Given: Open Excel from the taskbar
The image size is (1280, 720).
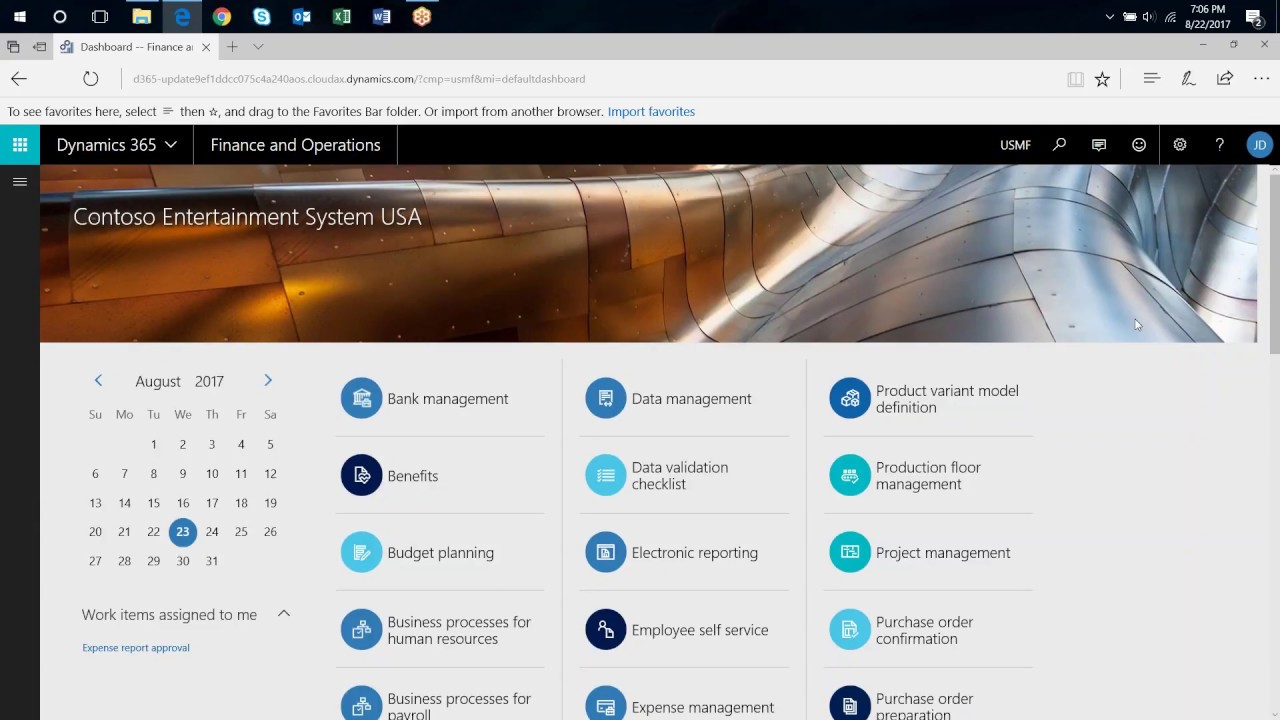Looking at the screenshot, I should (341, 16).
